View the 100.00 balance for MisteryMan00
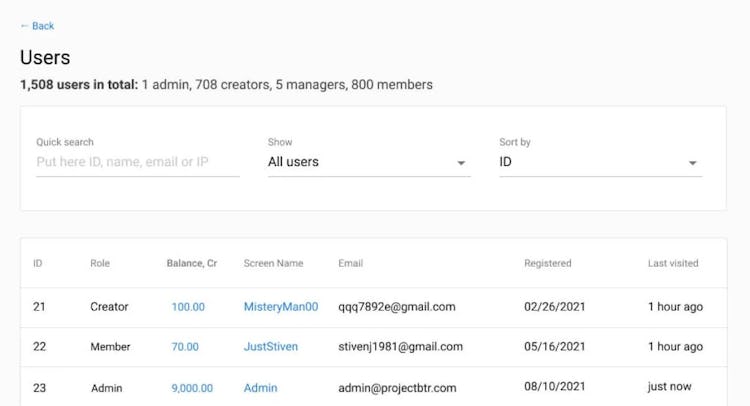Screen dimensions: 750x406 (x=188, y=307)
